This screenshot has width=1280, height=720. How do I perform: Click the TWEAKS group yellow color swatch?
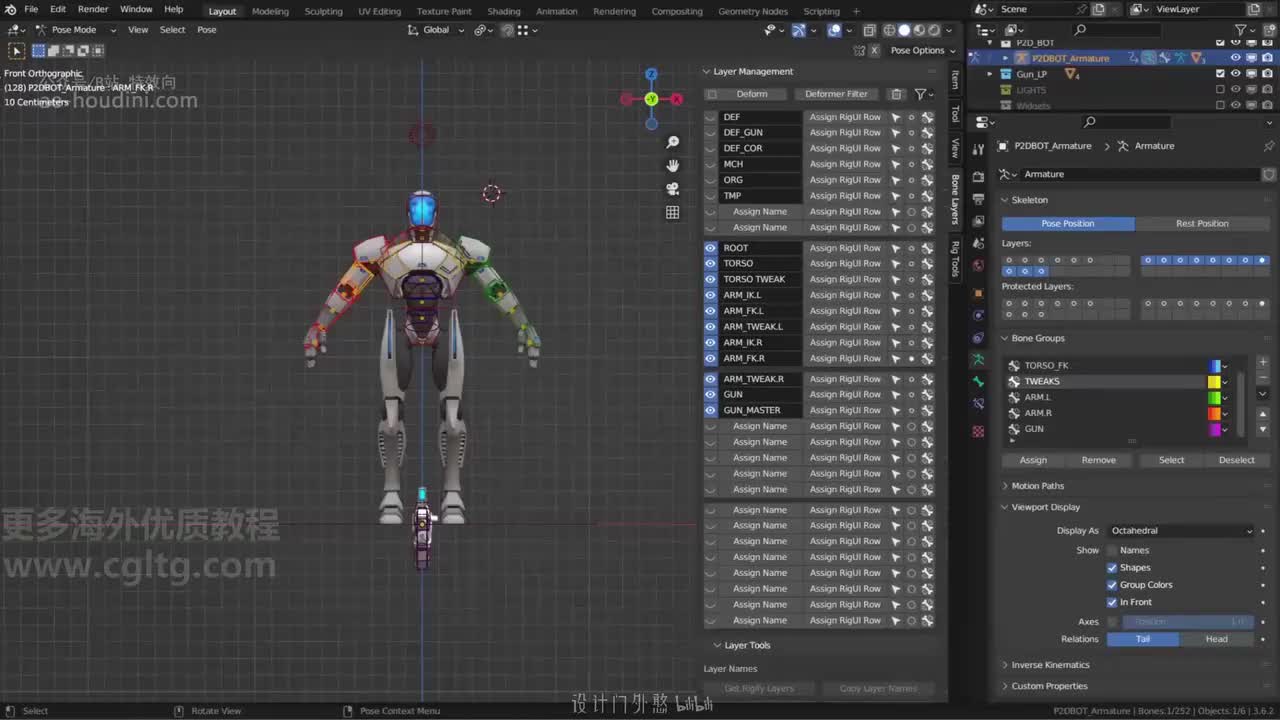[1214, 382]
